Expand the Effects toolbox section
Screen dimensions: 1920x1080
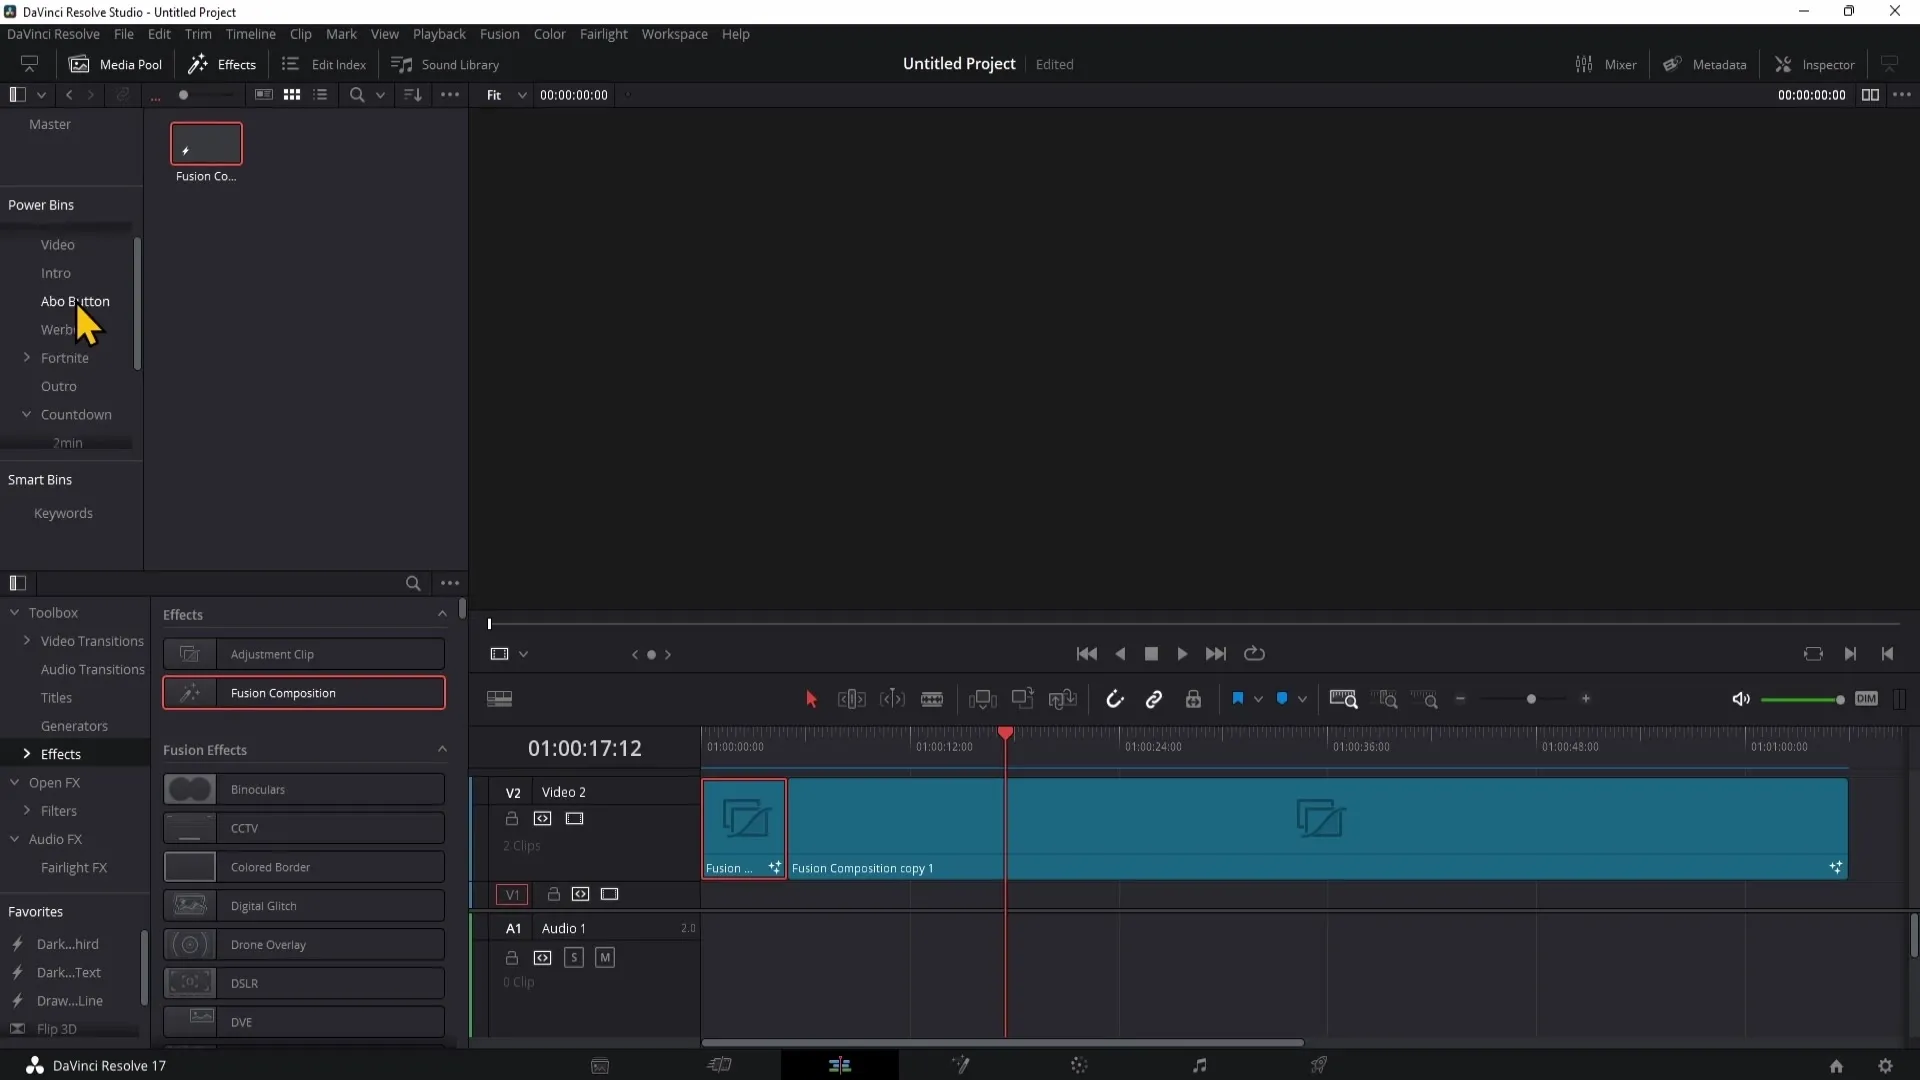click(26, 753)
